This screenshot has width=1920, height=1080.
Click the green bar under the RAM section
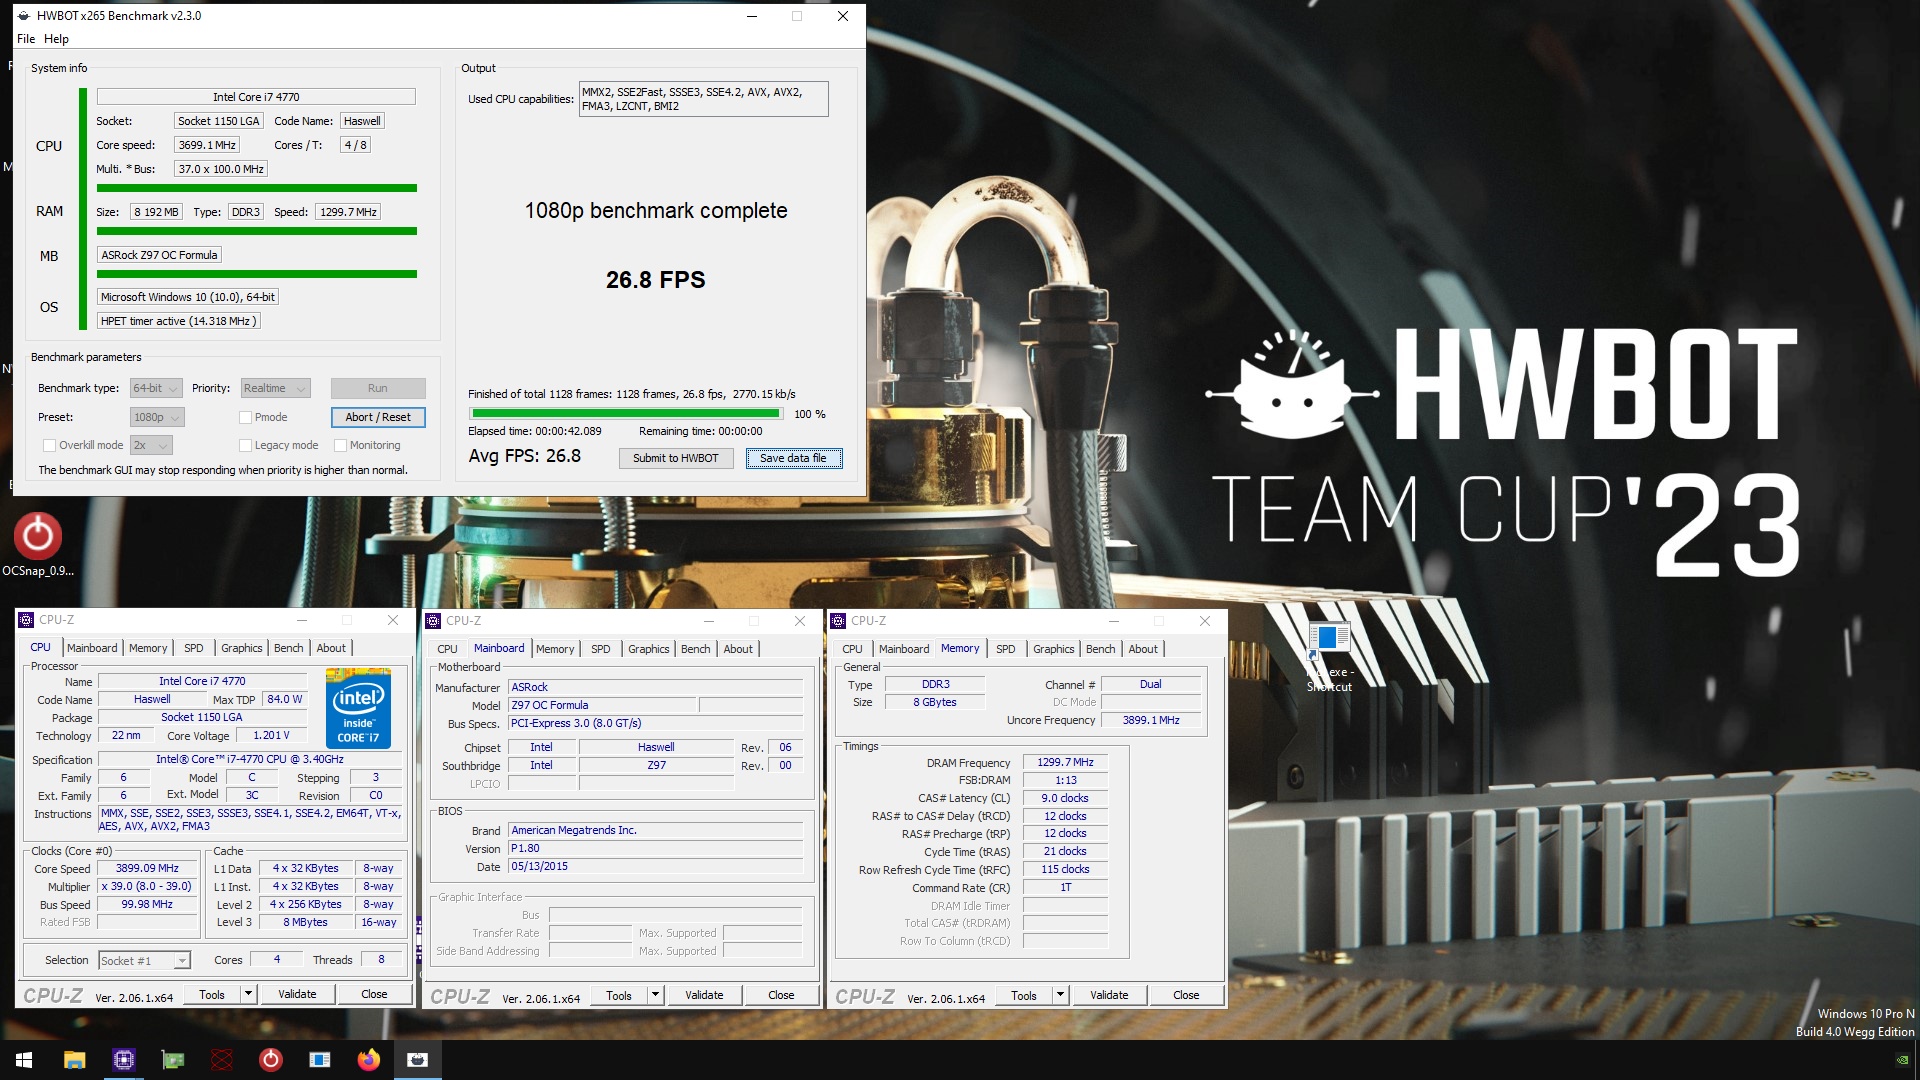[257, 231]
